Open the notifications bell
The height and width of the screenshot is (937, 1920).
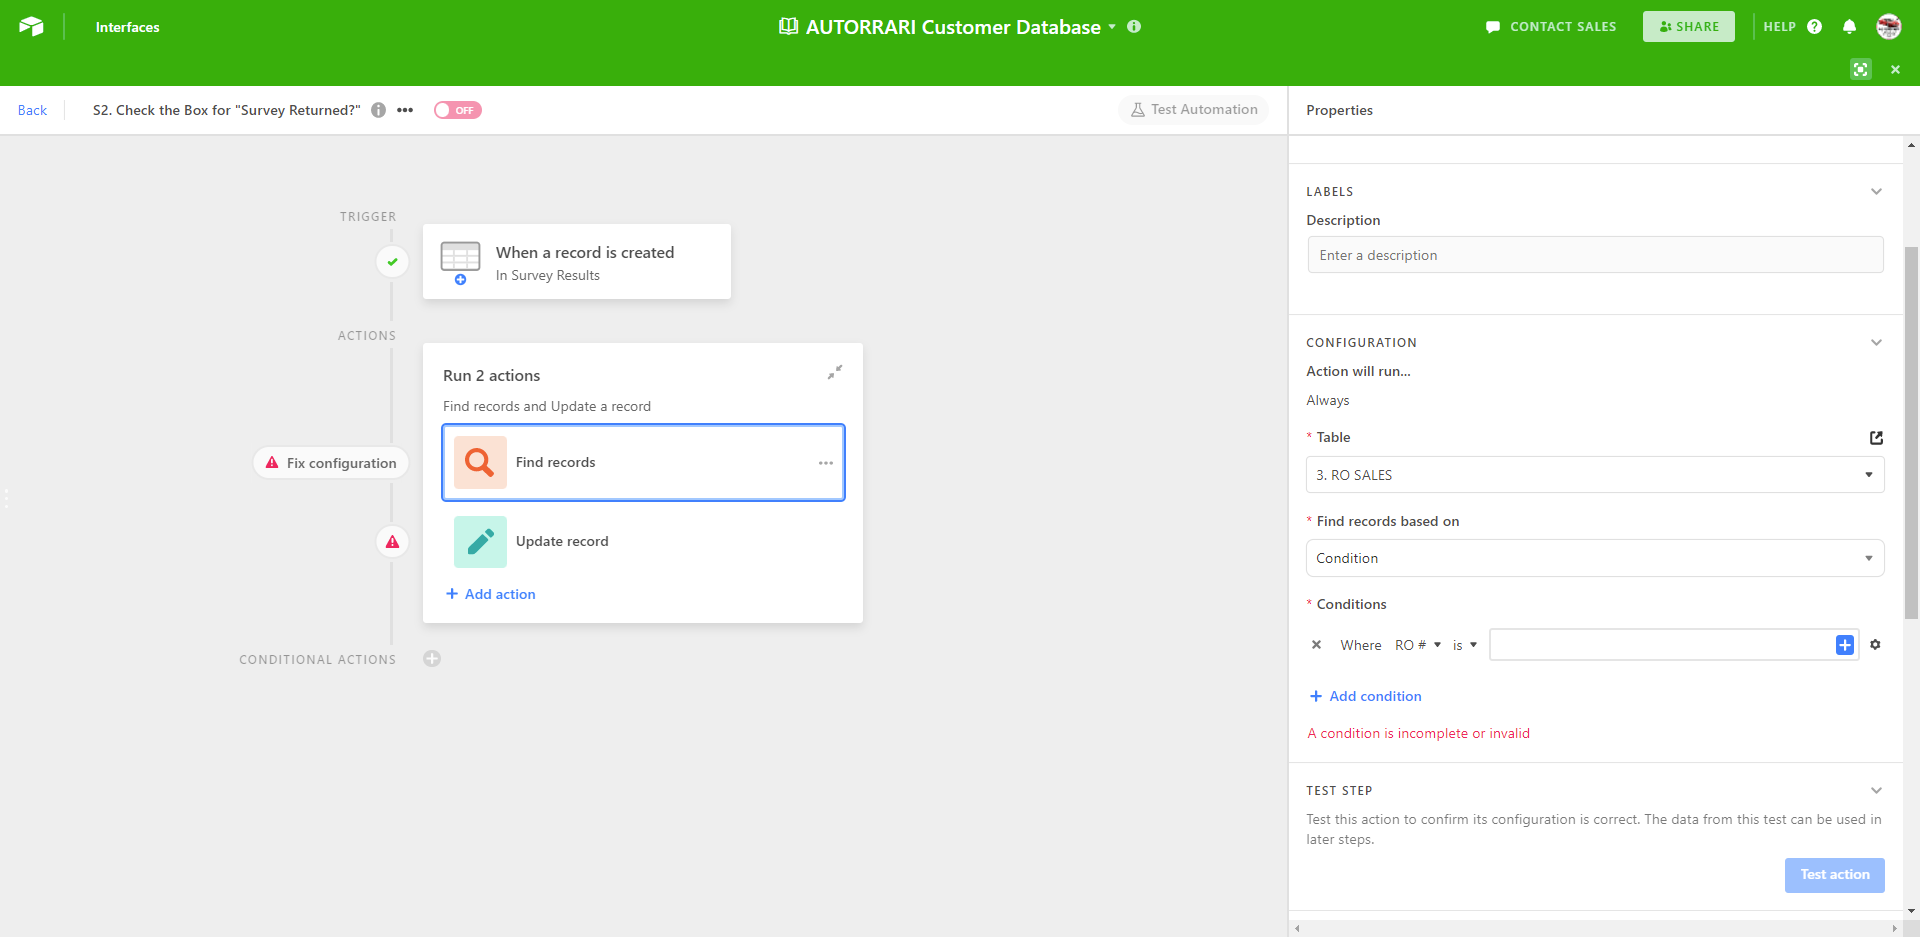point(1849,27)
